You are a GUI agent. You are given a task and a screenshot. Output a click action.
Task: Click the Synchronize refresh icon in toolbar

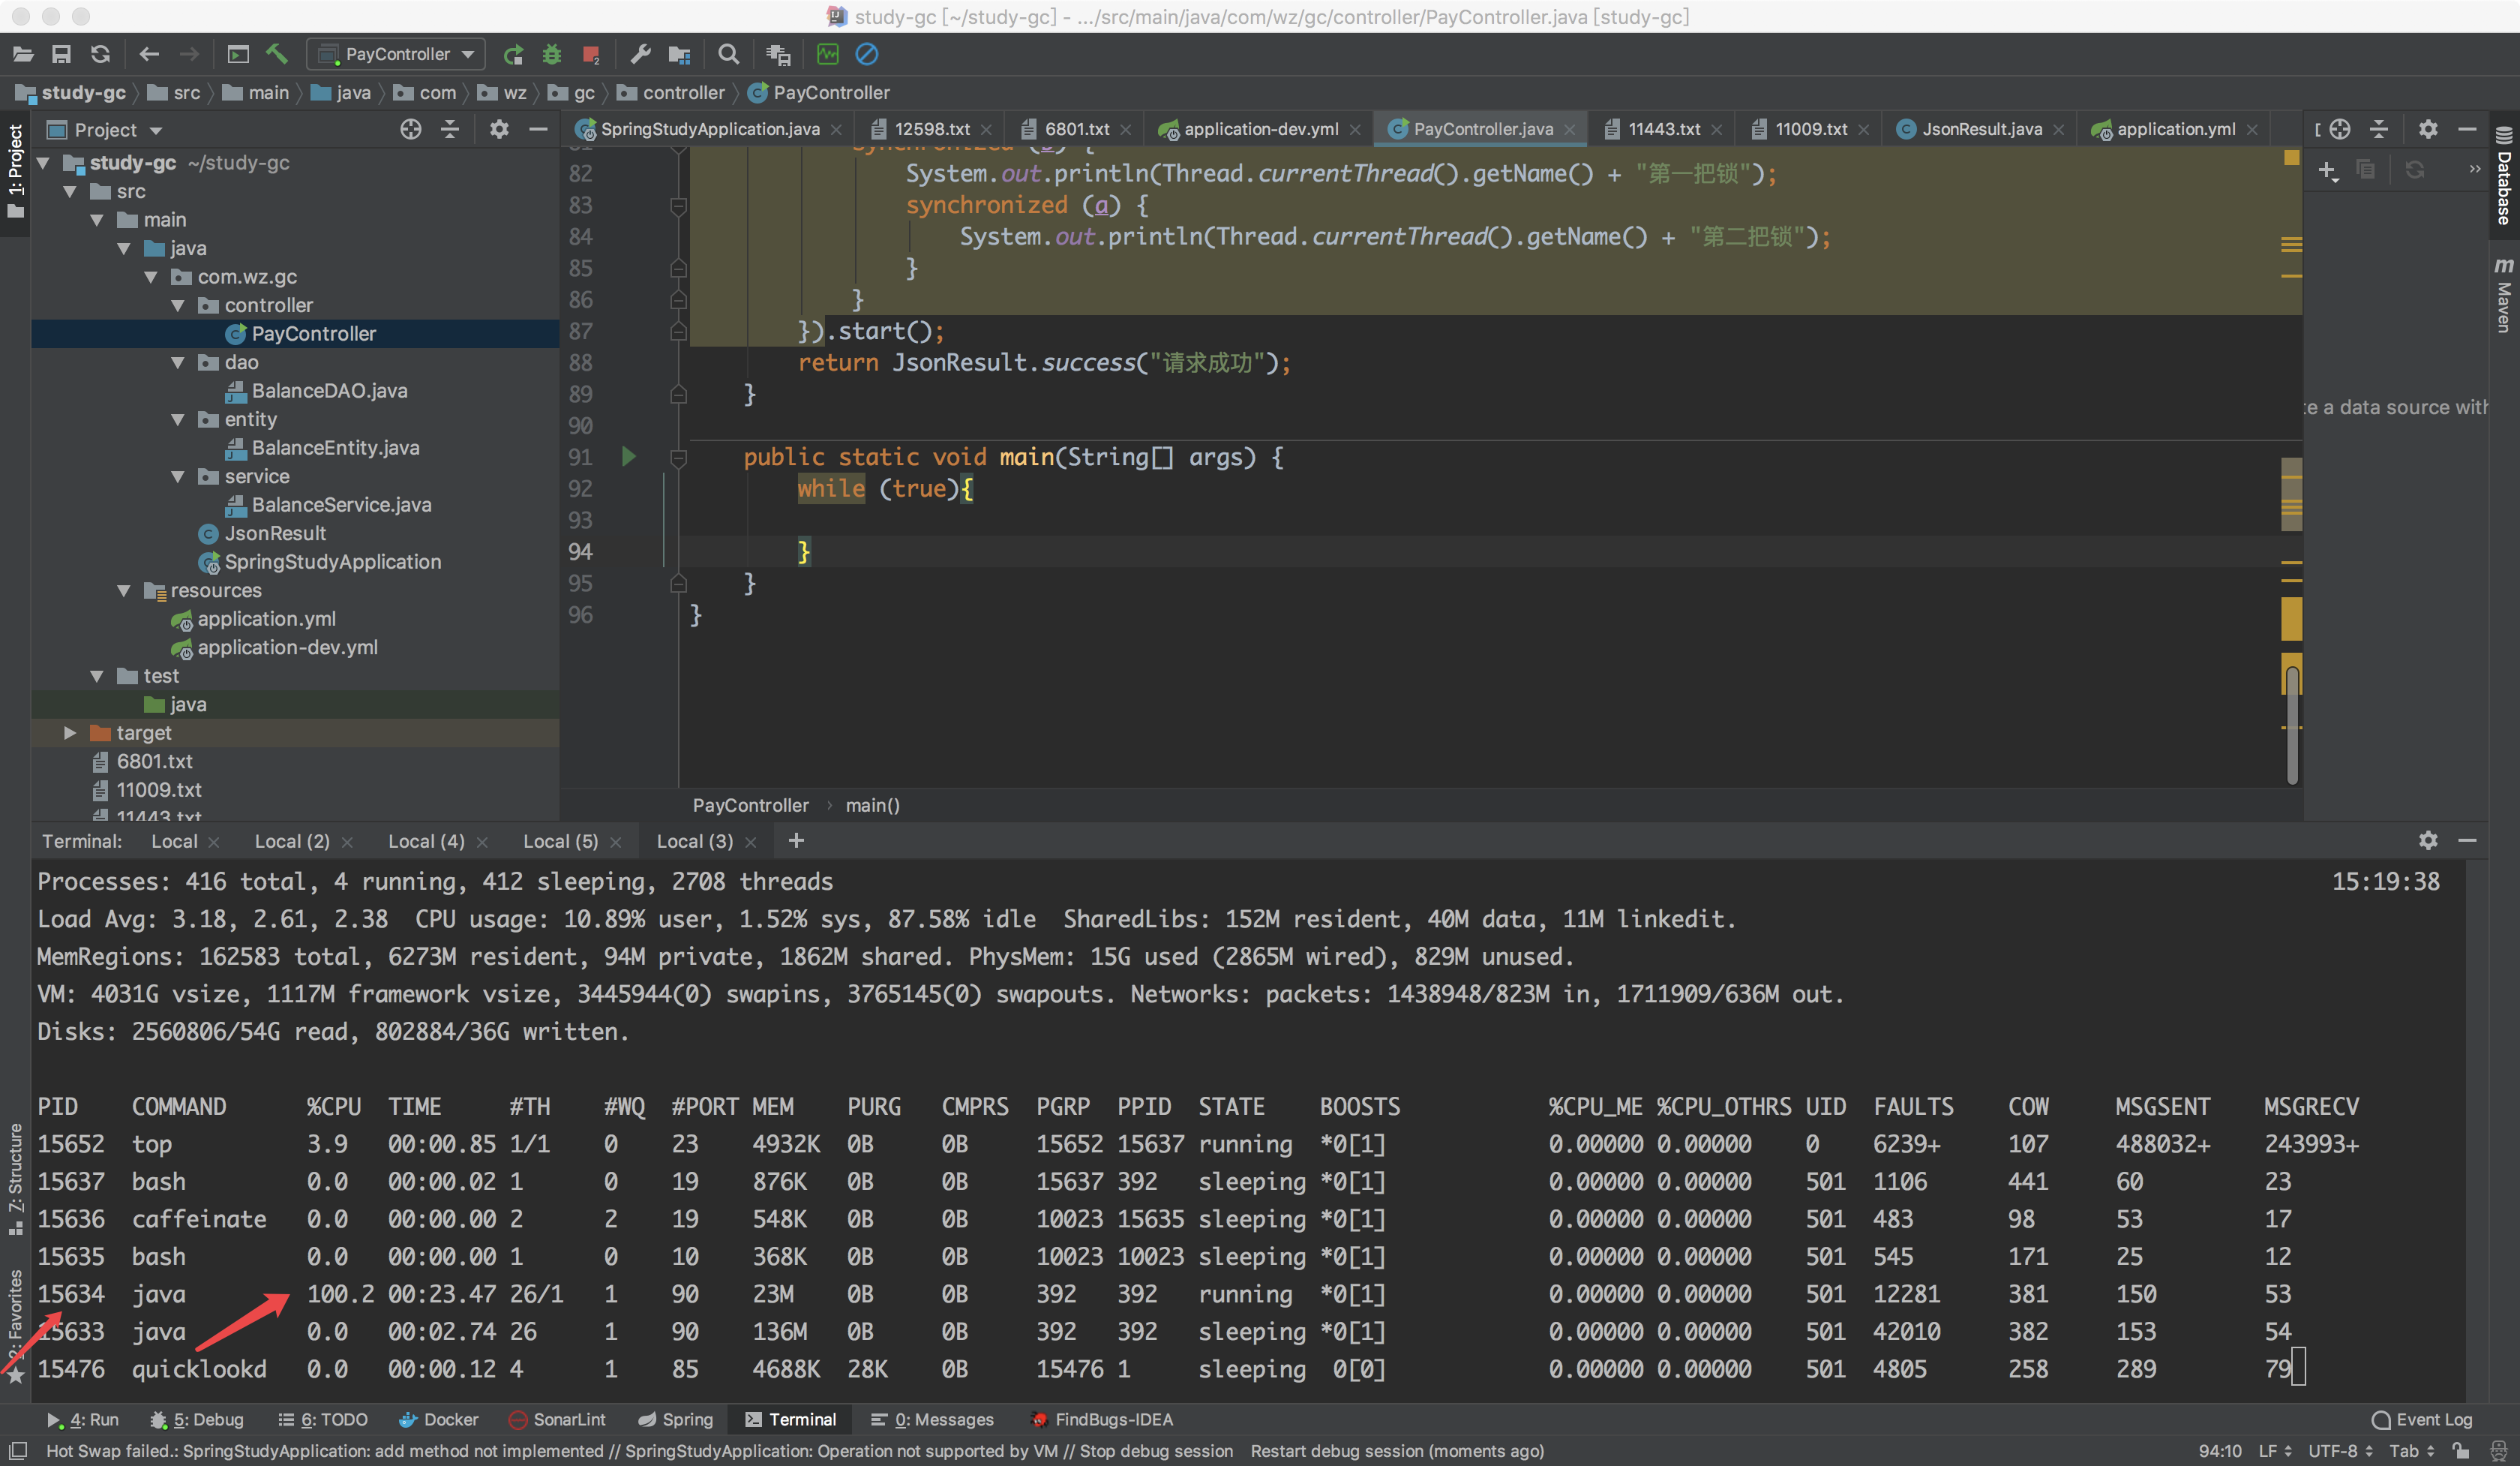tap(100, 54)
